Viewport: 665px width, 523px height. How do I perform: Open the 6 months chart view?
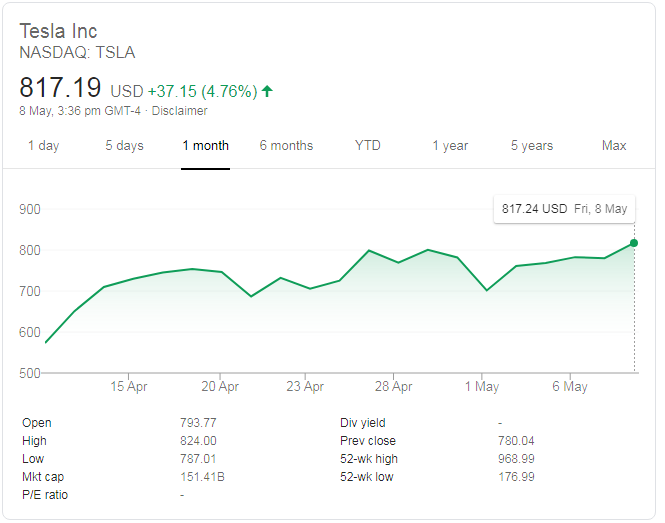286,146
